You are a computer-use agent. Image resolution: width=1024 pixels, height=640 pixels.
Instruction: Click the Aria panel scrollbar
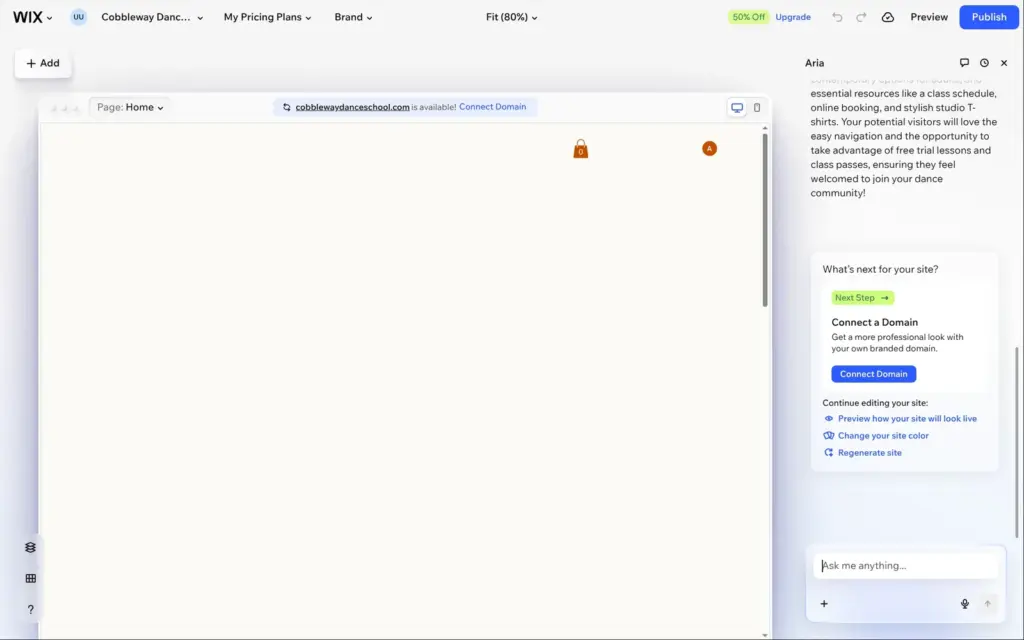pos(1016,443)
